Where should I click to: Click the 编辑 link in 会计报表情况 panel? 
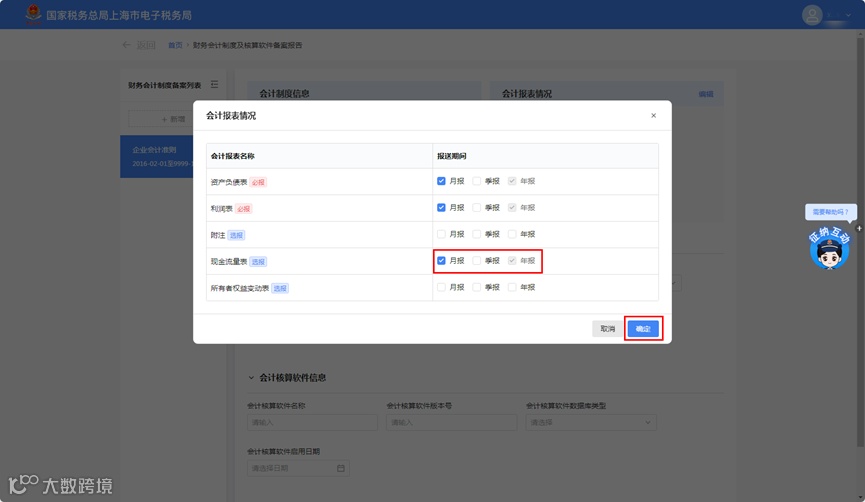click(x=706, y=94)
